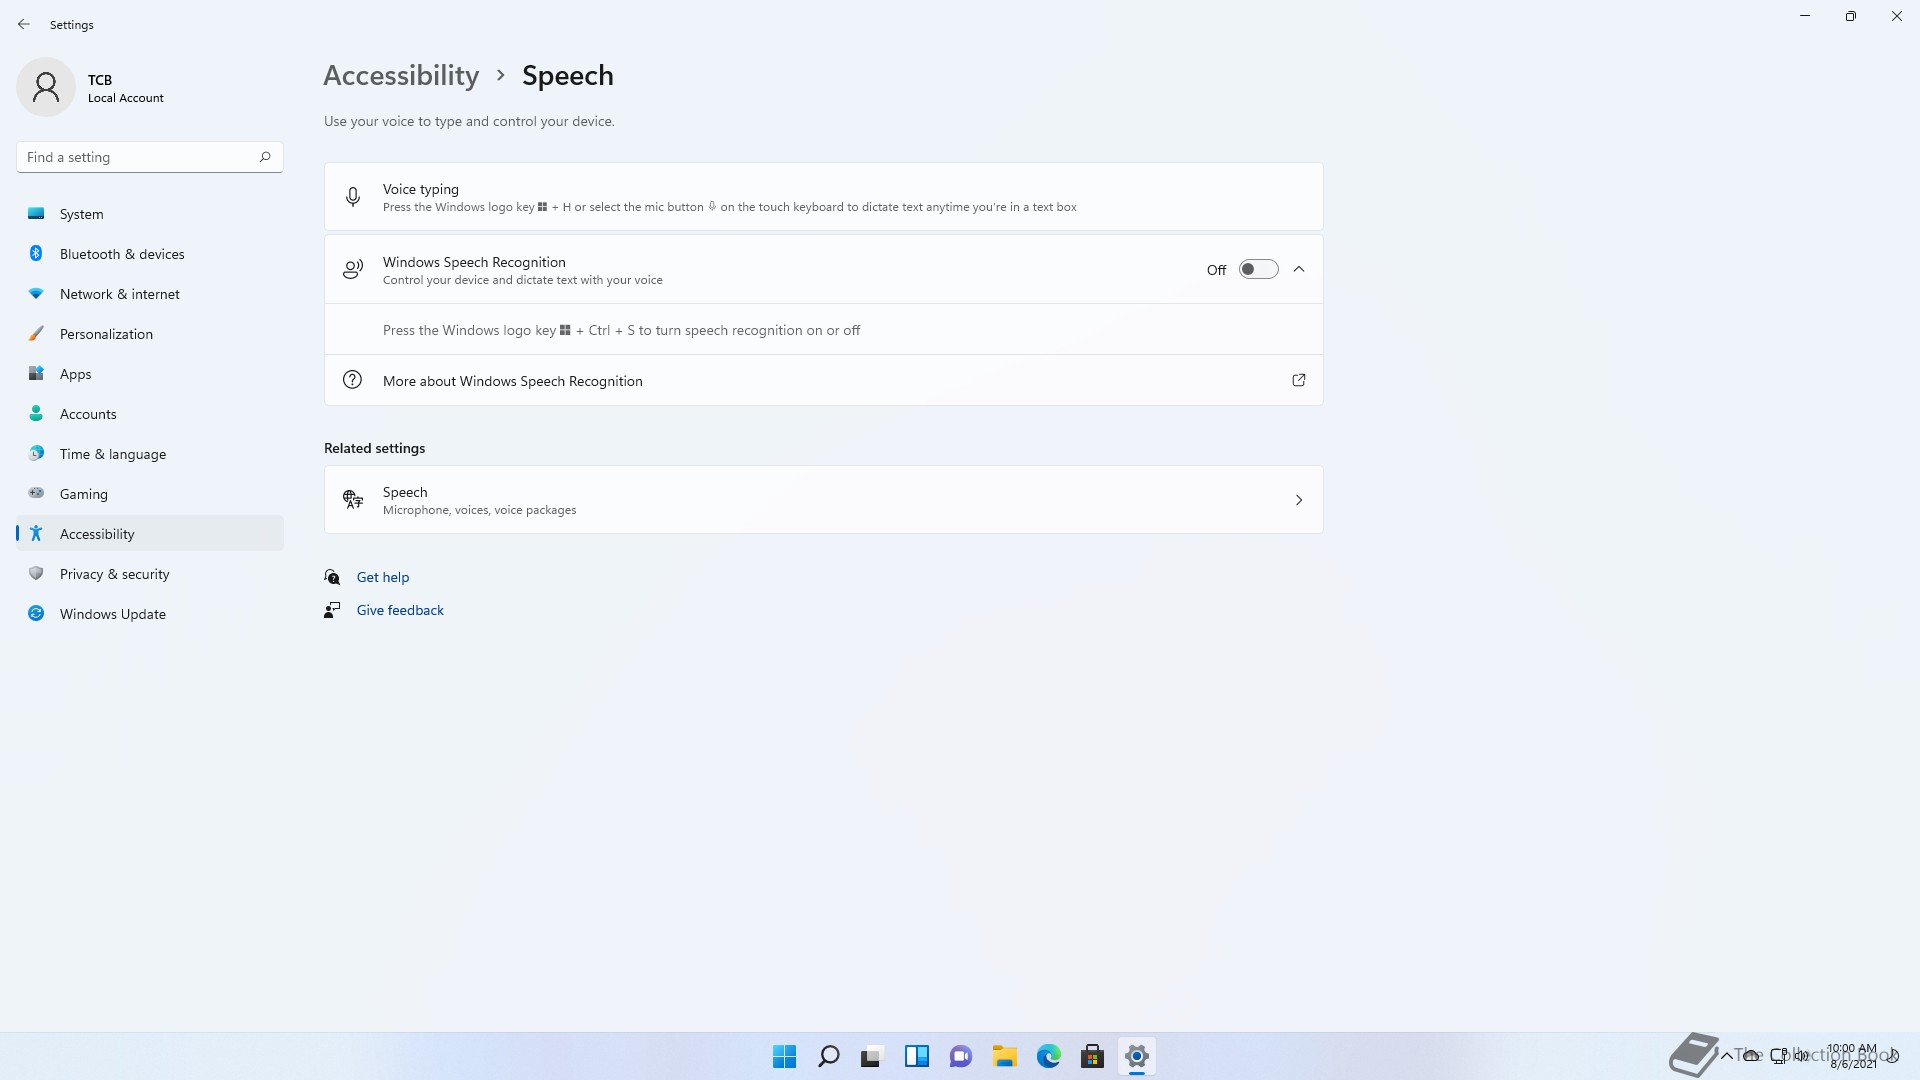Go to Time & language settings

(150, 454)
